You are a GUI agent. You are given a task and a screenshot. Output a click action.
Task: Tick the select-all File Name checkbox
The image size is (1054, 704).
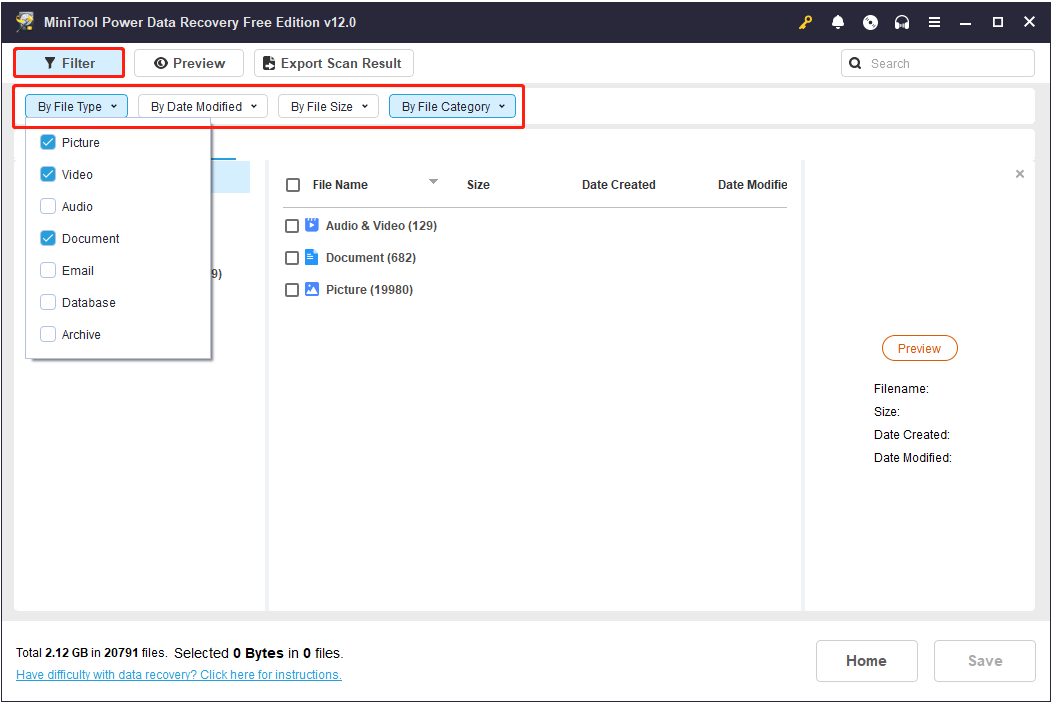(293, 185)
